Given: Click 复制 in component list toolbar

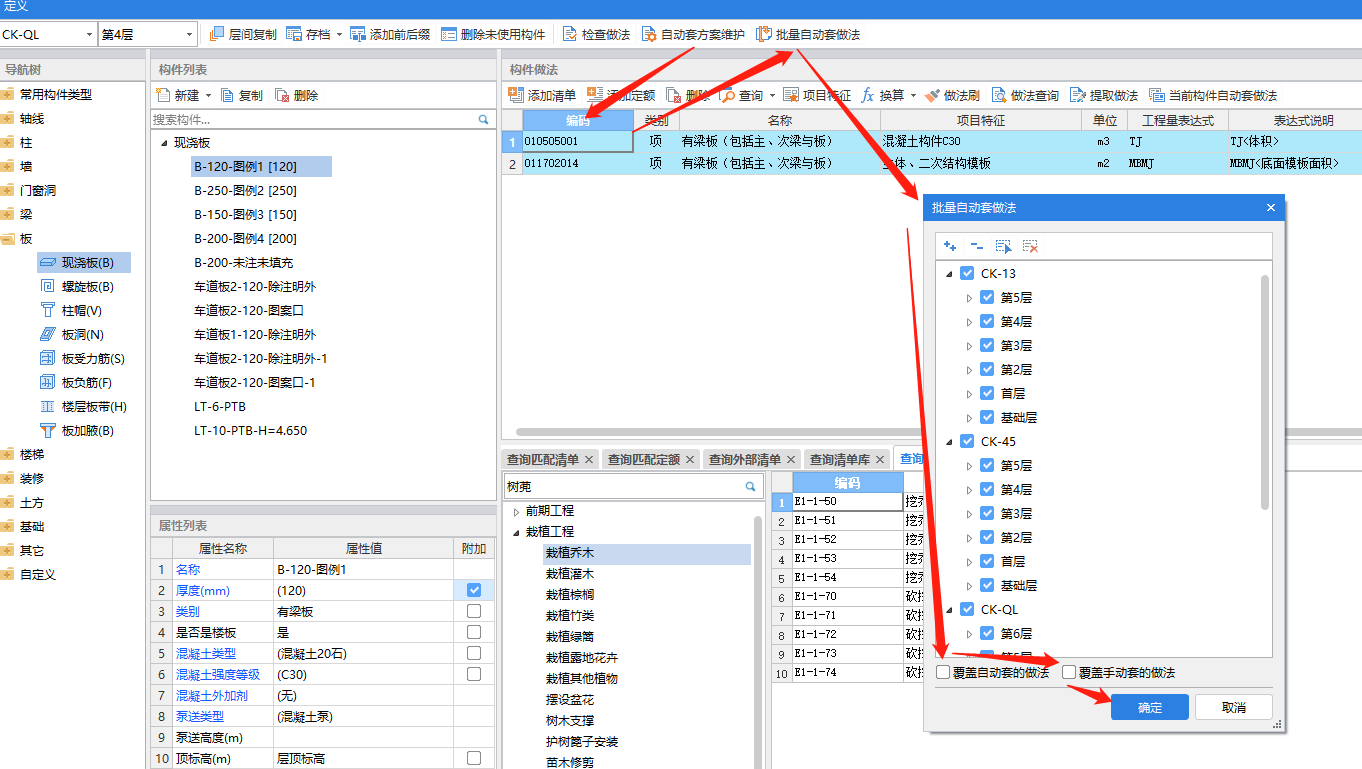Looking at the screenshot, I should pyautogui.click(x=242, y=95).
